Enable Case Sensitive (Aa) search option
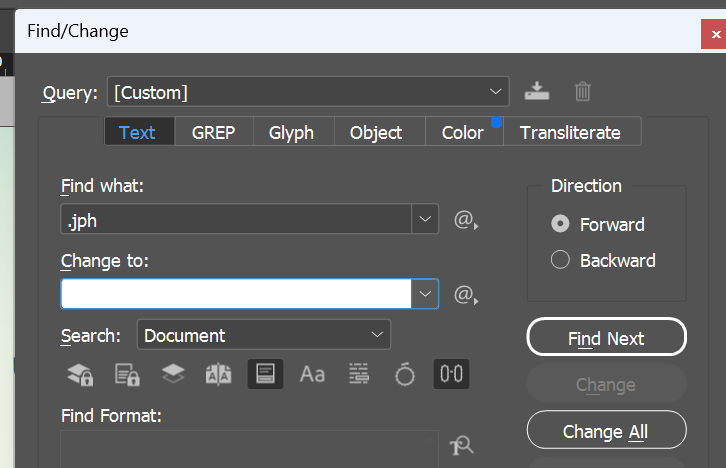The height and width of the screenshot is (468, 726). [x=312, y=374]
